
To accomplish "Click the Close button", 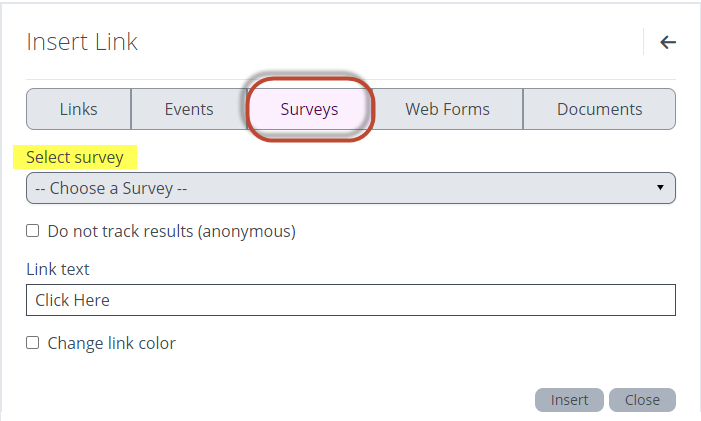I will (x=642, y=400).
